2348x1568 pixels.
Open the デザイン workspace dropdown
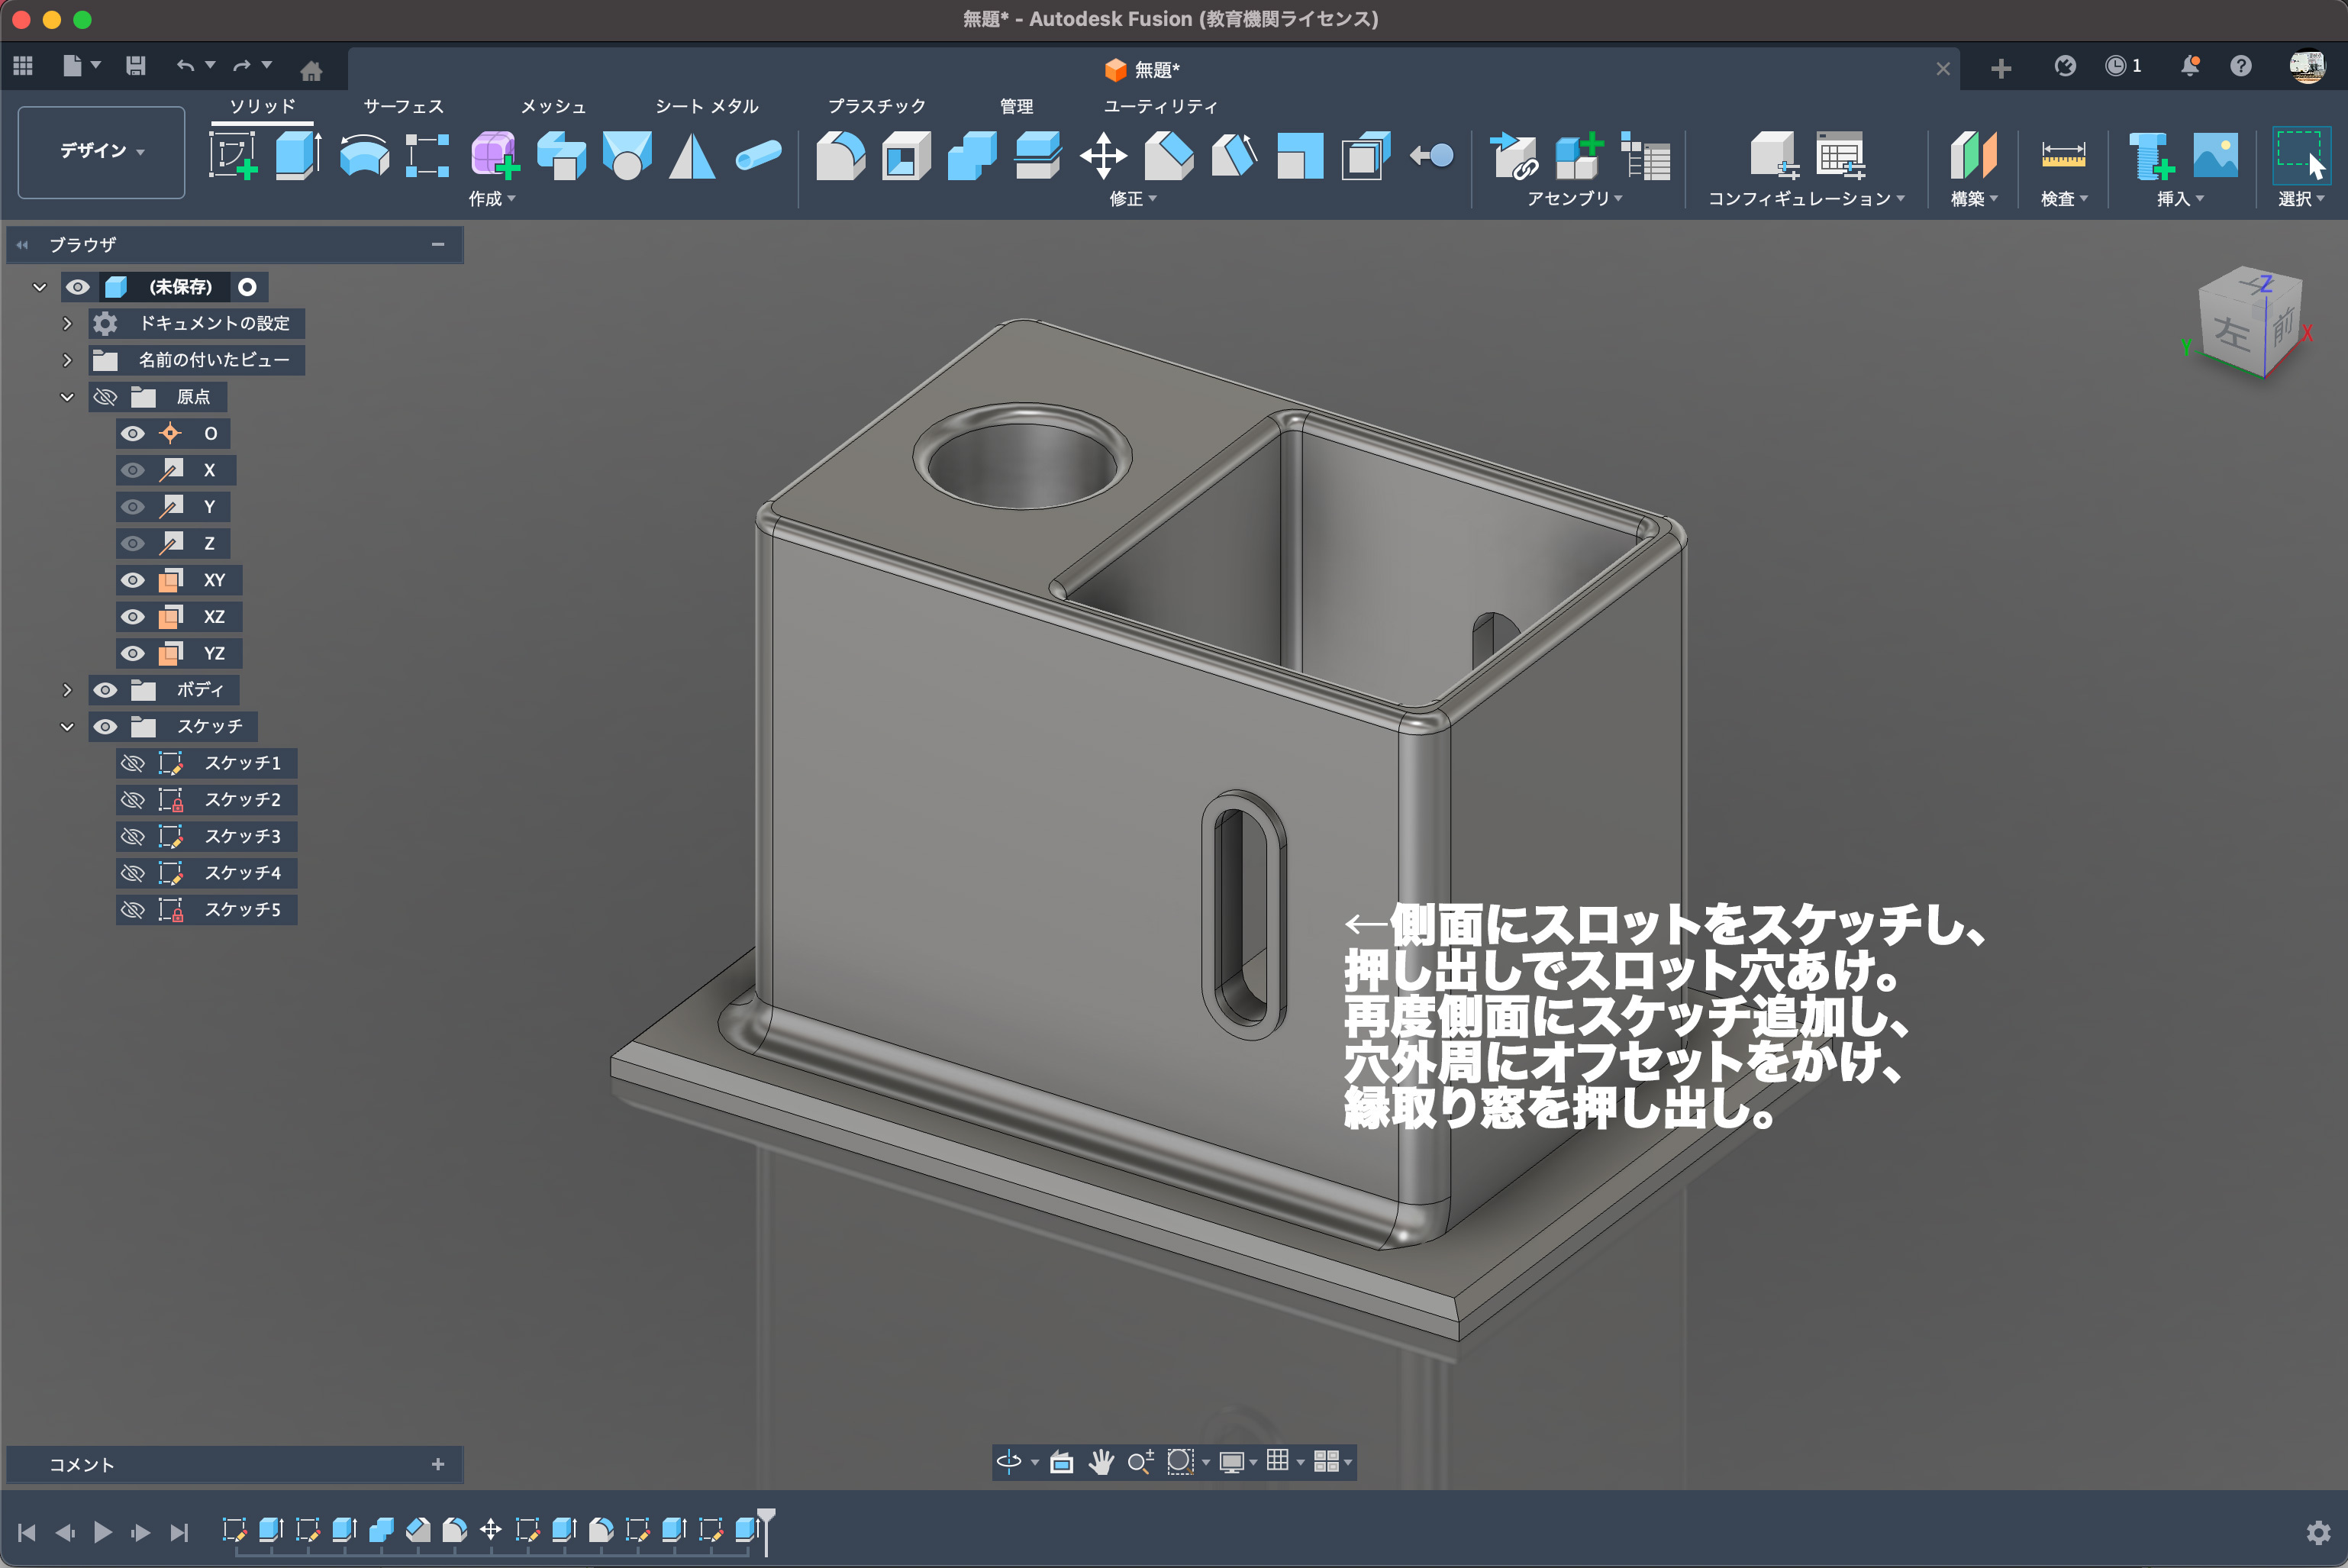pos(101,151)
